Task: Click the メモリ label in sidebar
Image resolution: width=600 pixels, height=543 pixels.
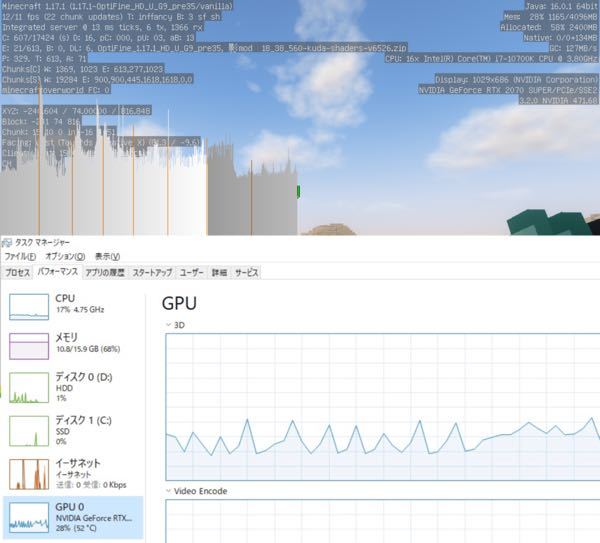Action: pyautogui.click(x=67, y=338)
